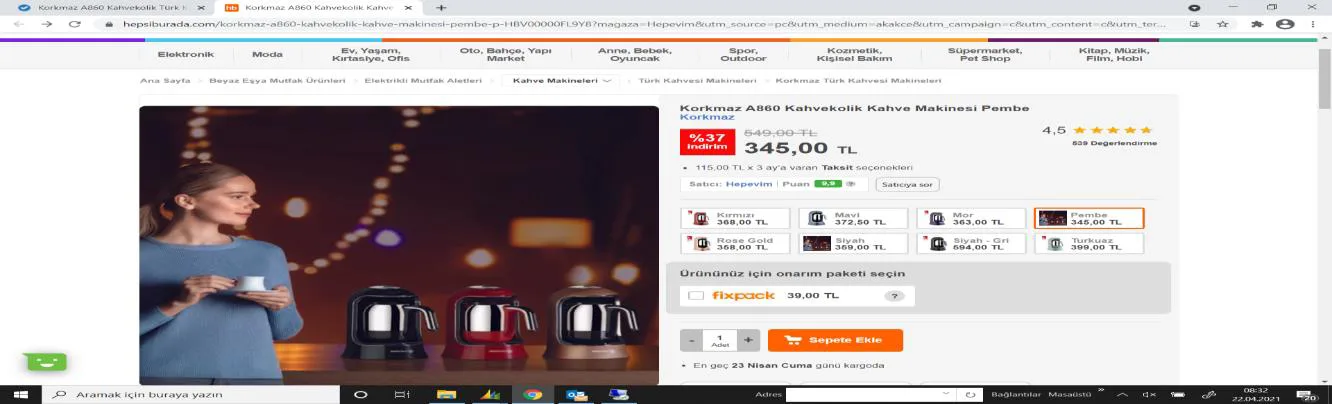Open Chrome from the taskbar
The width and height of the screenshot is (1332, 404).
[532, 394]
